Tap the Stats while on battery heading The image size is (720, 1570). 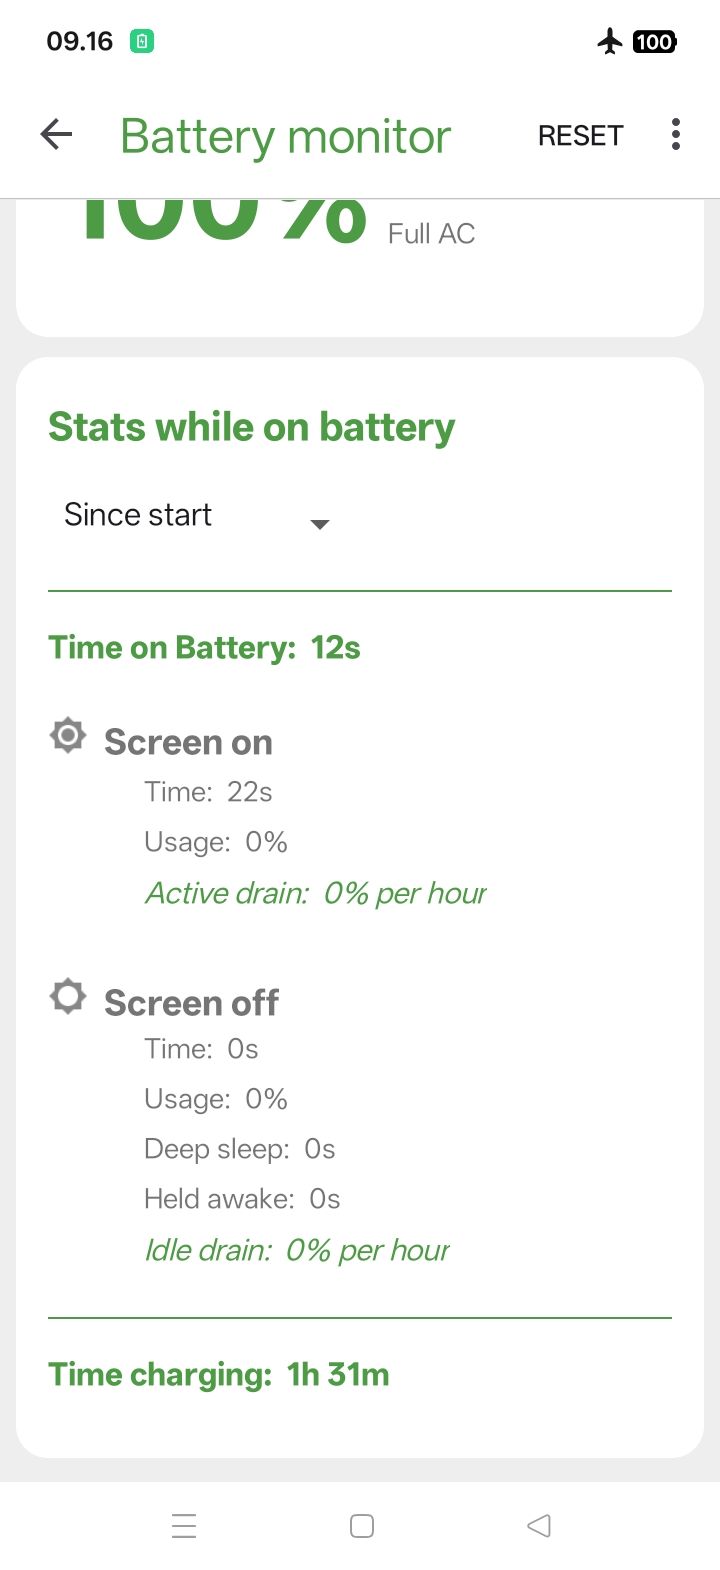point(252,427)
